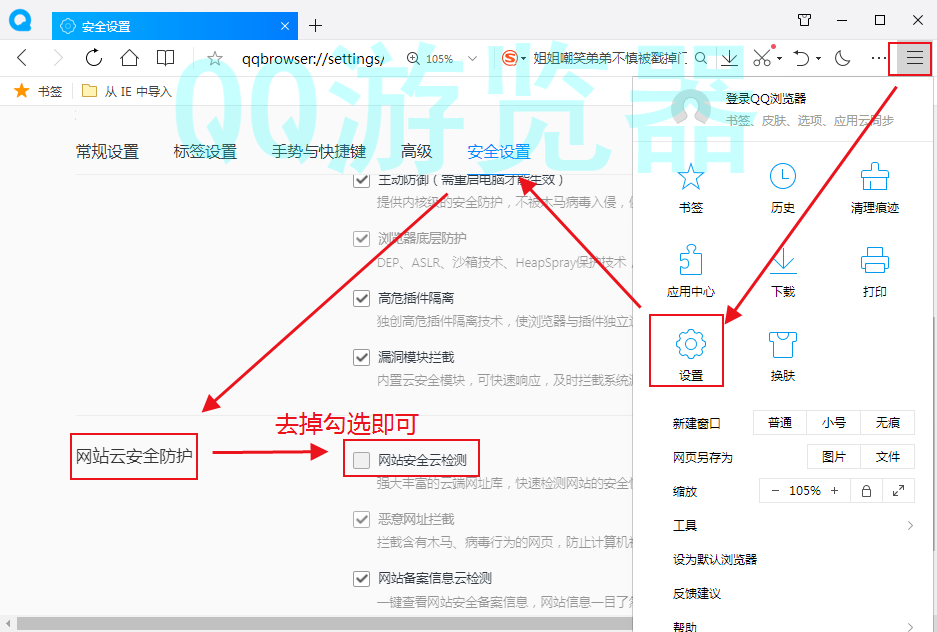Expand the zoom level dropdown arrow
The image size is (937, 632).
click(x=473, y=59)
